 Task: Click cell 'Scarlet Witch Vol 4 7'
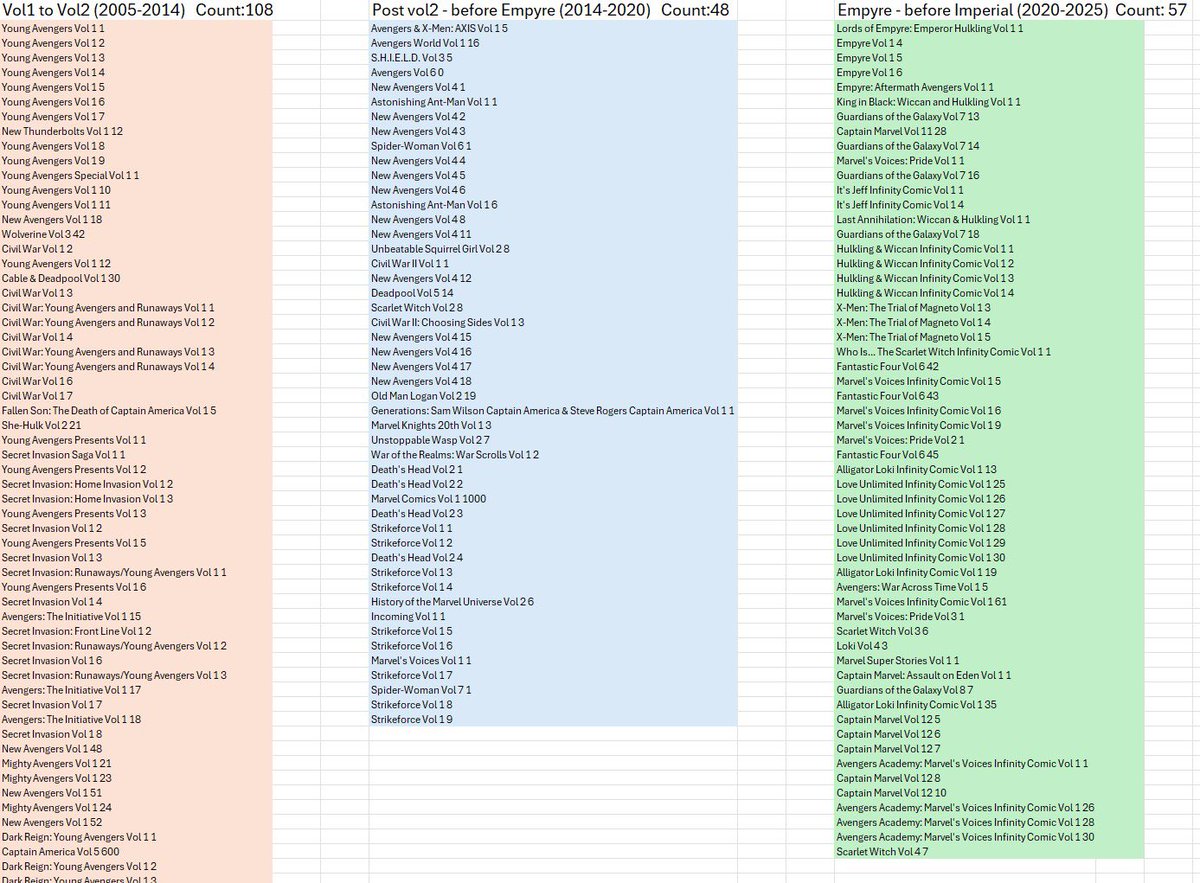[x=990, y=851]
